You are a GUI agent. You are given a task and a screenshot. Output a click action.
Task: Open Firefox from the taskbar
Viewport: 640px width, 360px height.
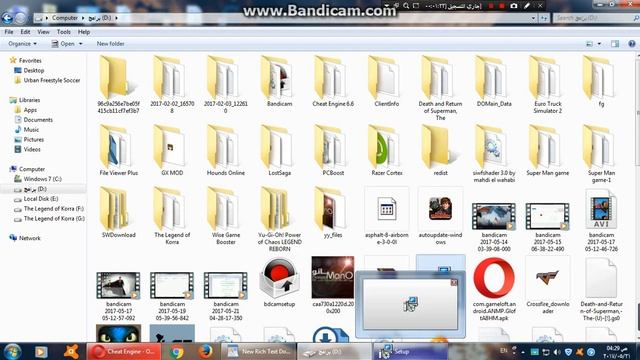click(205, 351)
